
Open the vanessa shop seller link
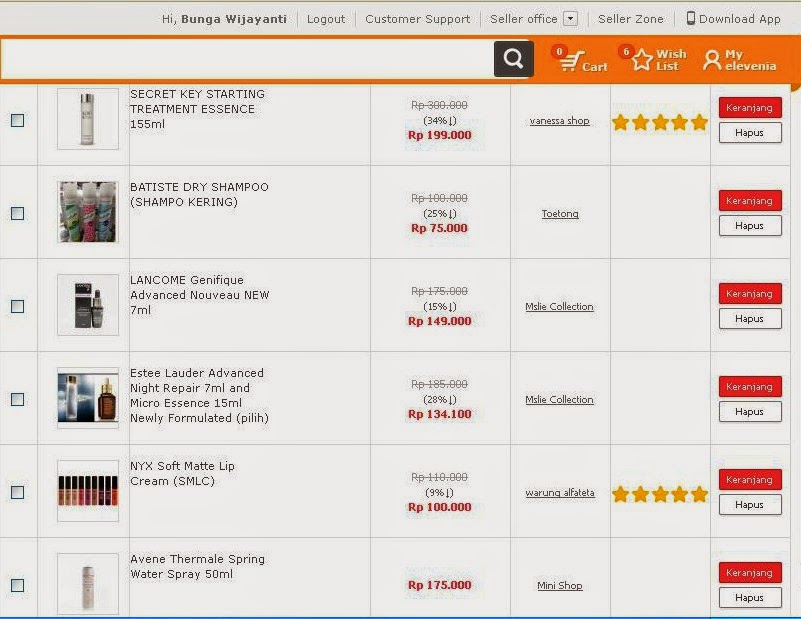click(x=559, y=121)
